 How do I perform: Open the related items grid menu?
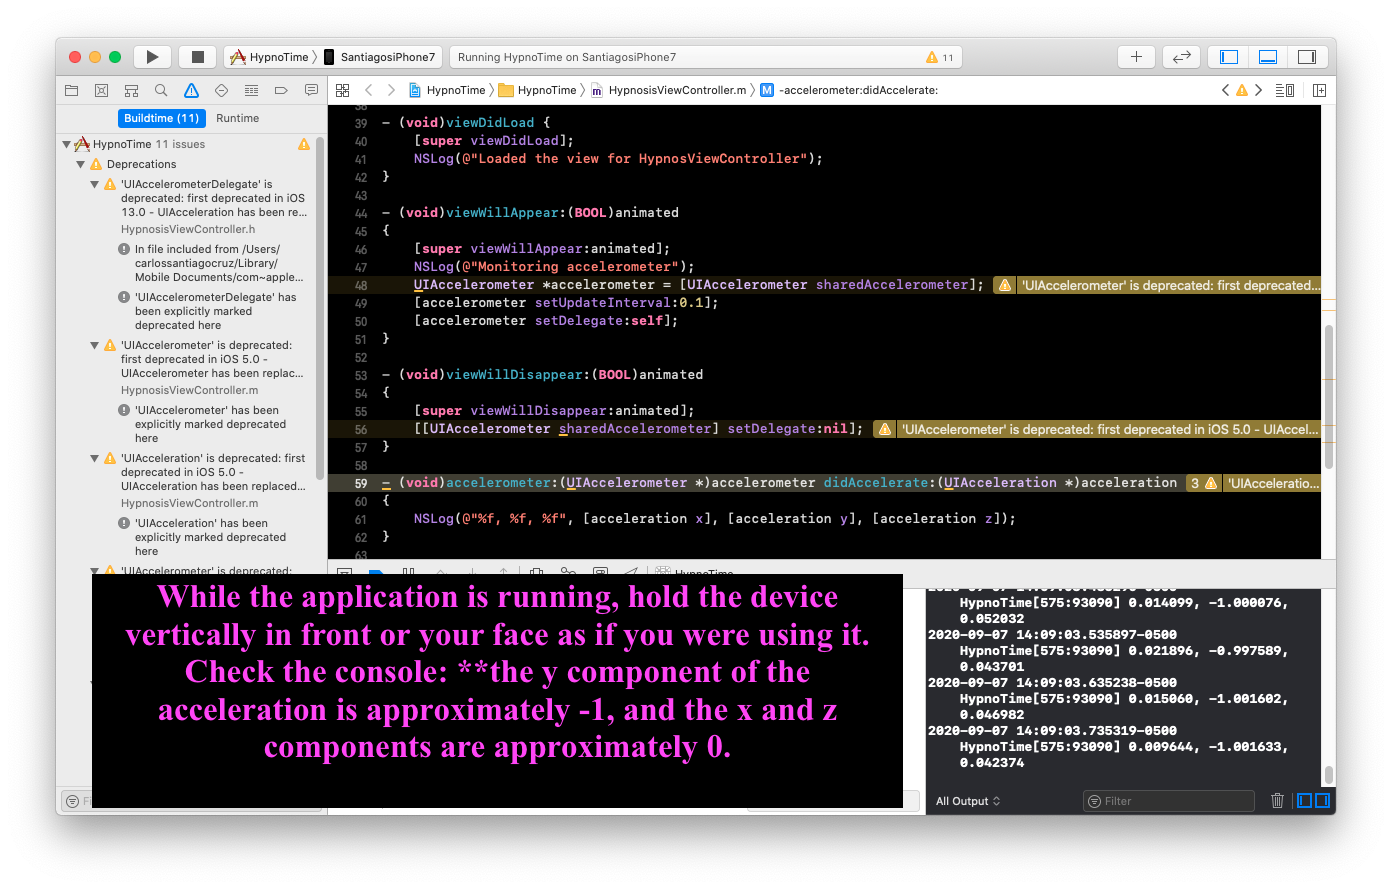pos(343,90)
